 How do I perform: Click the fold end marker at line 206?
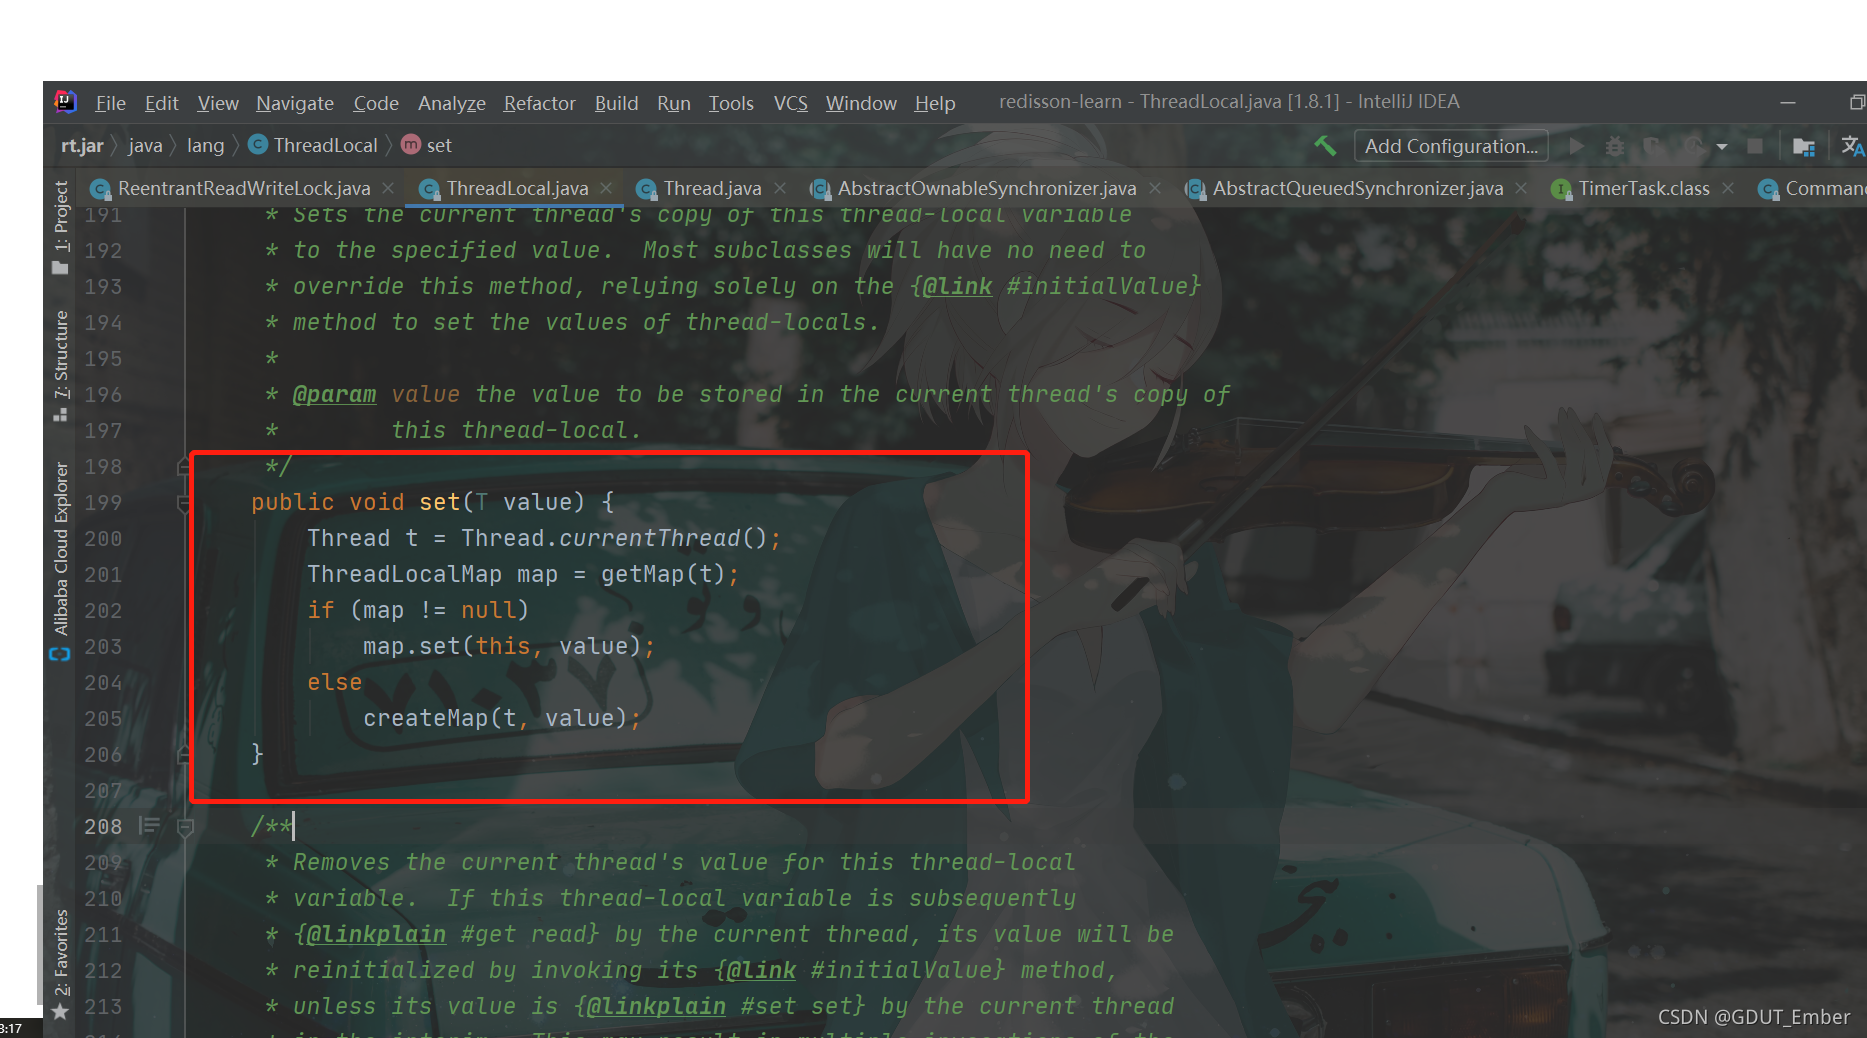coord(184,754)
